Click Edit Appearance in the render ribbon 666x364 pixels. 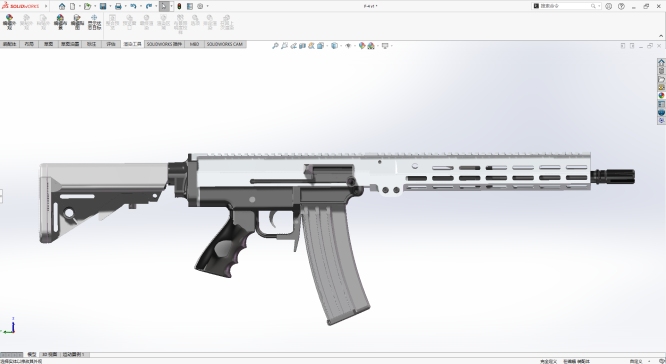click(x=9, y=22)
